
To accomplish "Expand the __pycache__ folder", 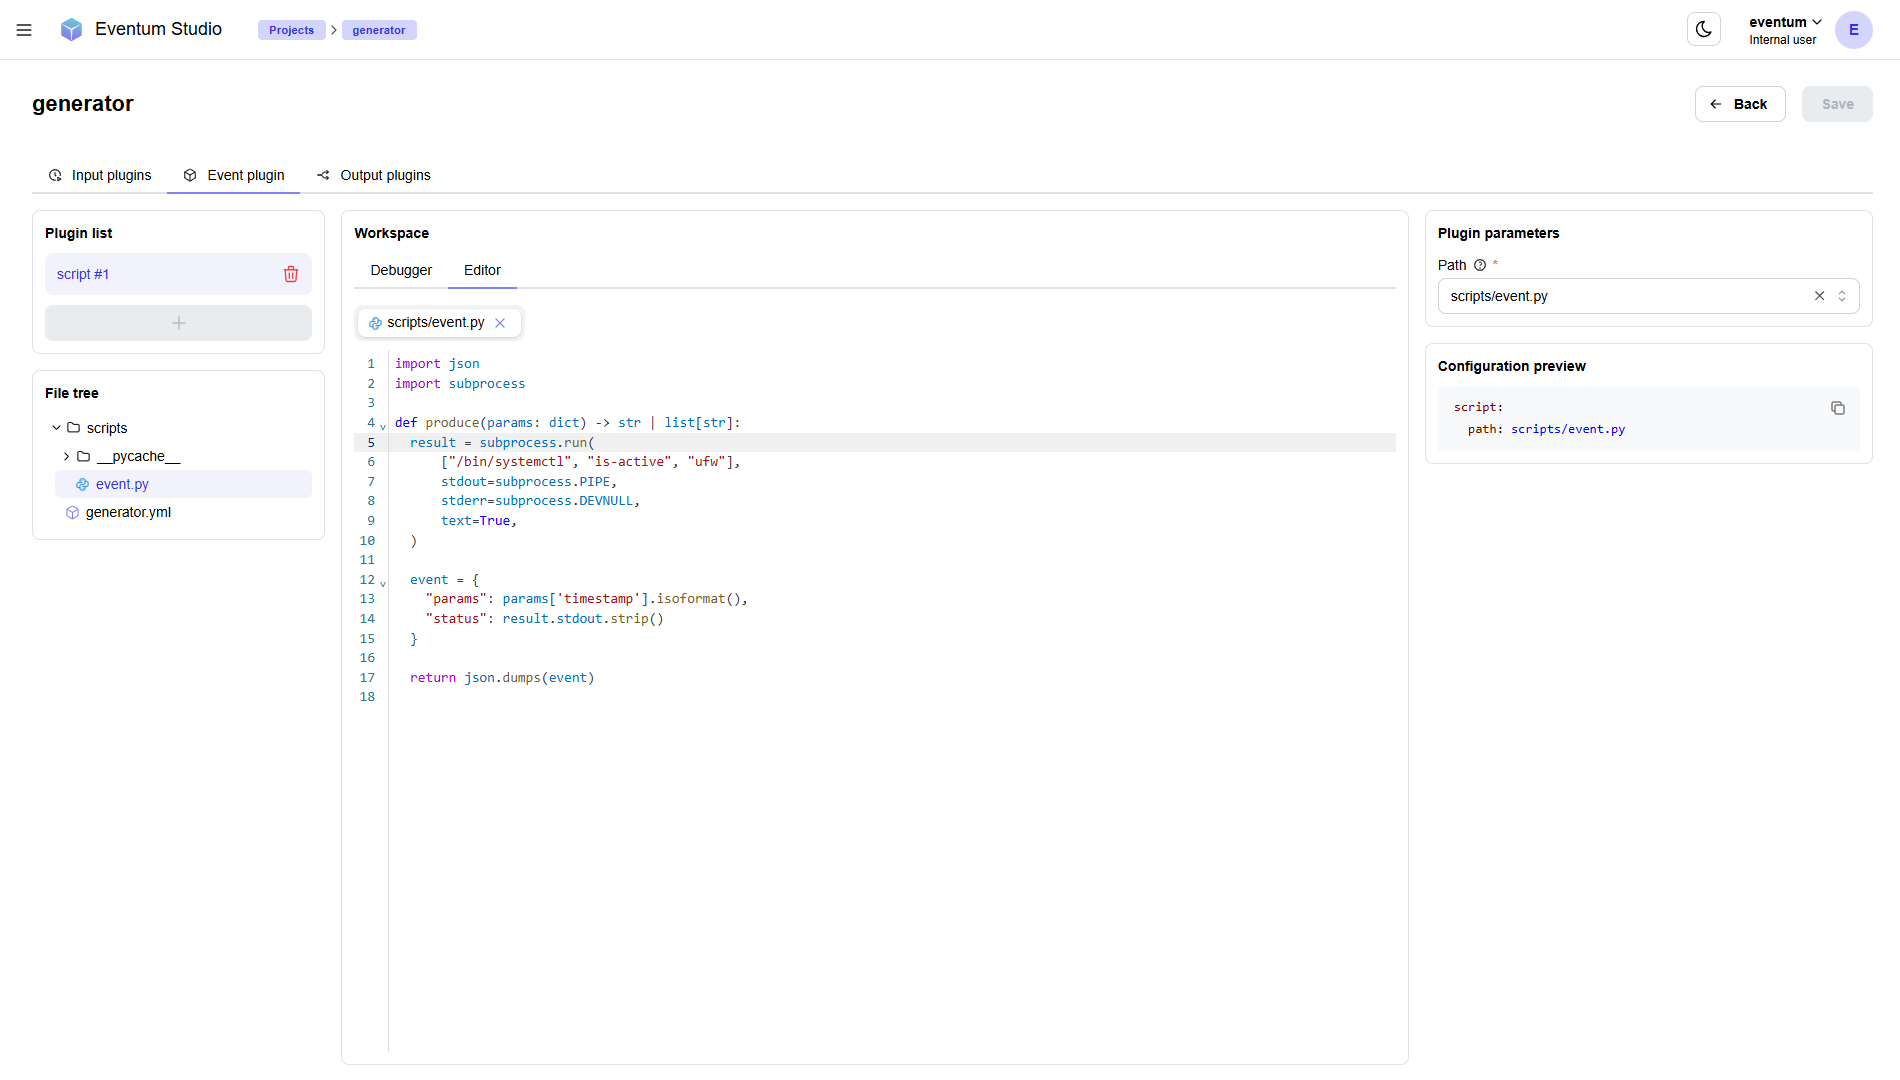I will pos(67,456).
